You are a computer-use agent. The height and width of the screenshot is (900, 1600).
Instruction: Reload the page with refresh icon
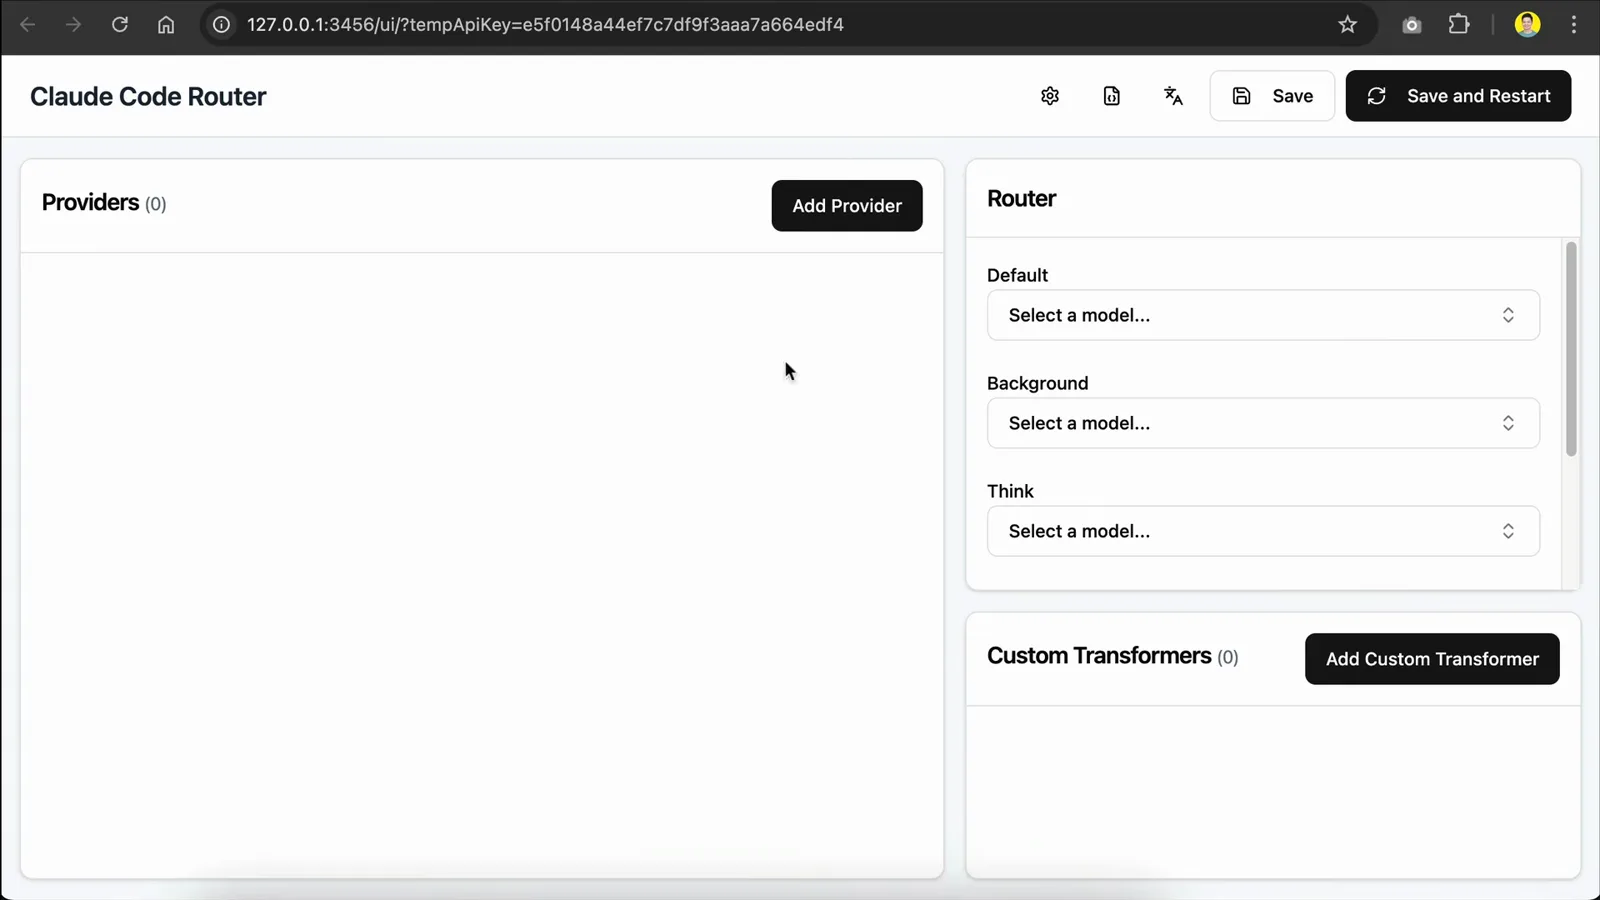120,24
